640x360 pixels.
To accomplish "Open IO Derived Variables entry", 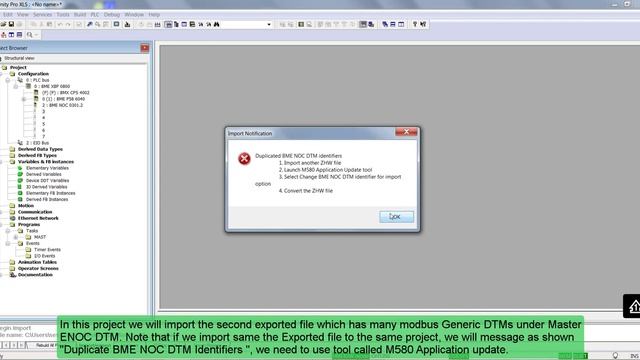I will click(46, 187).
